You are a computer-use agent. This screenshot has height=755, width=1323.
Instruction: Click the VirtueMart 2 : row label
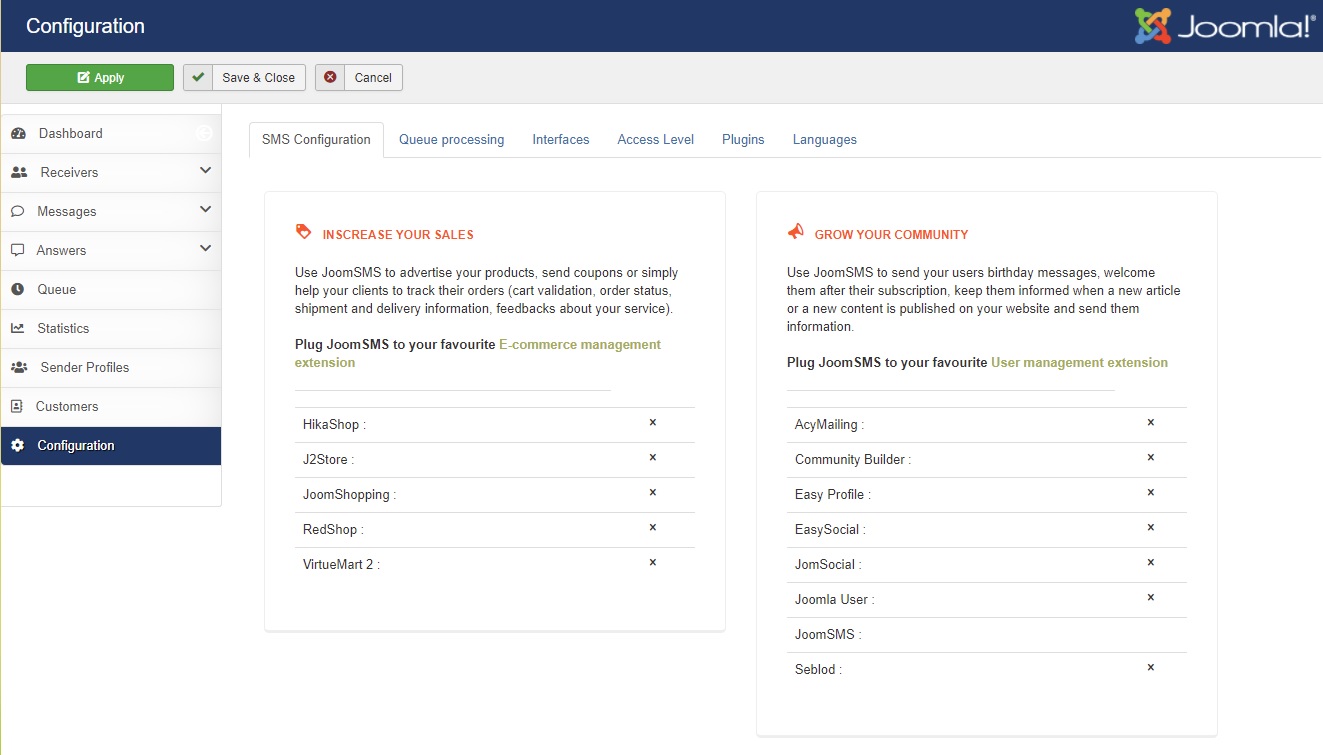click(341, 565)
